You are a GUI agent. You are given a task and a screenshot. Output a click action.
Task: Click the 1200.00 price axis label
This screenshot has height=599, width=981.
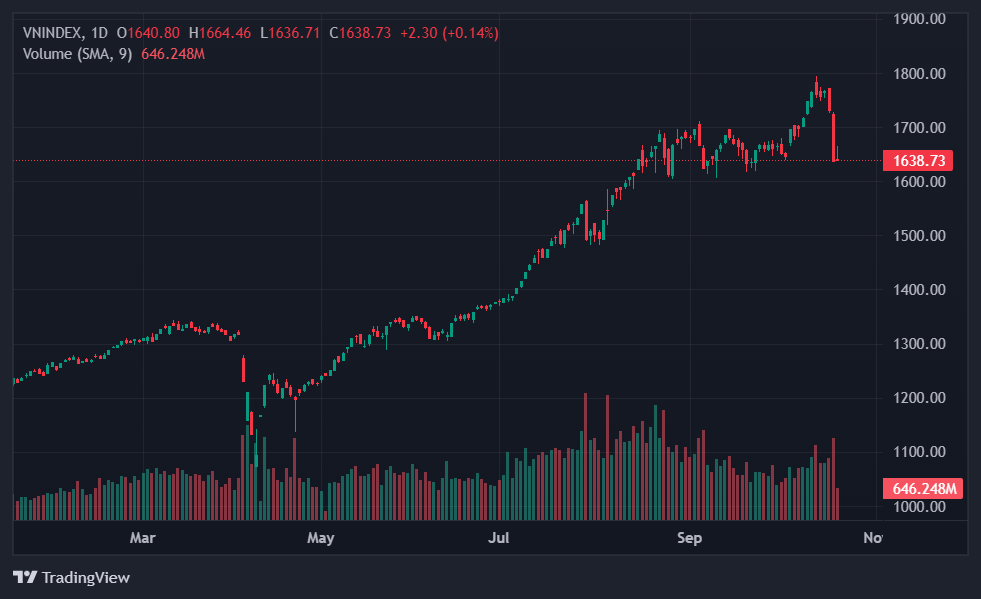coord(918,398)
